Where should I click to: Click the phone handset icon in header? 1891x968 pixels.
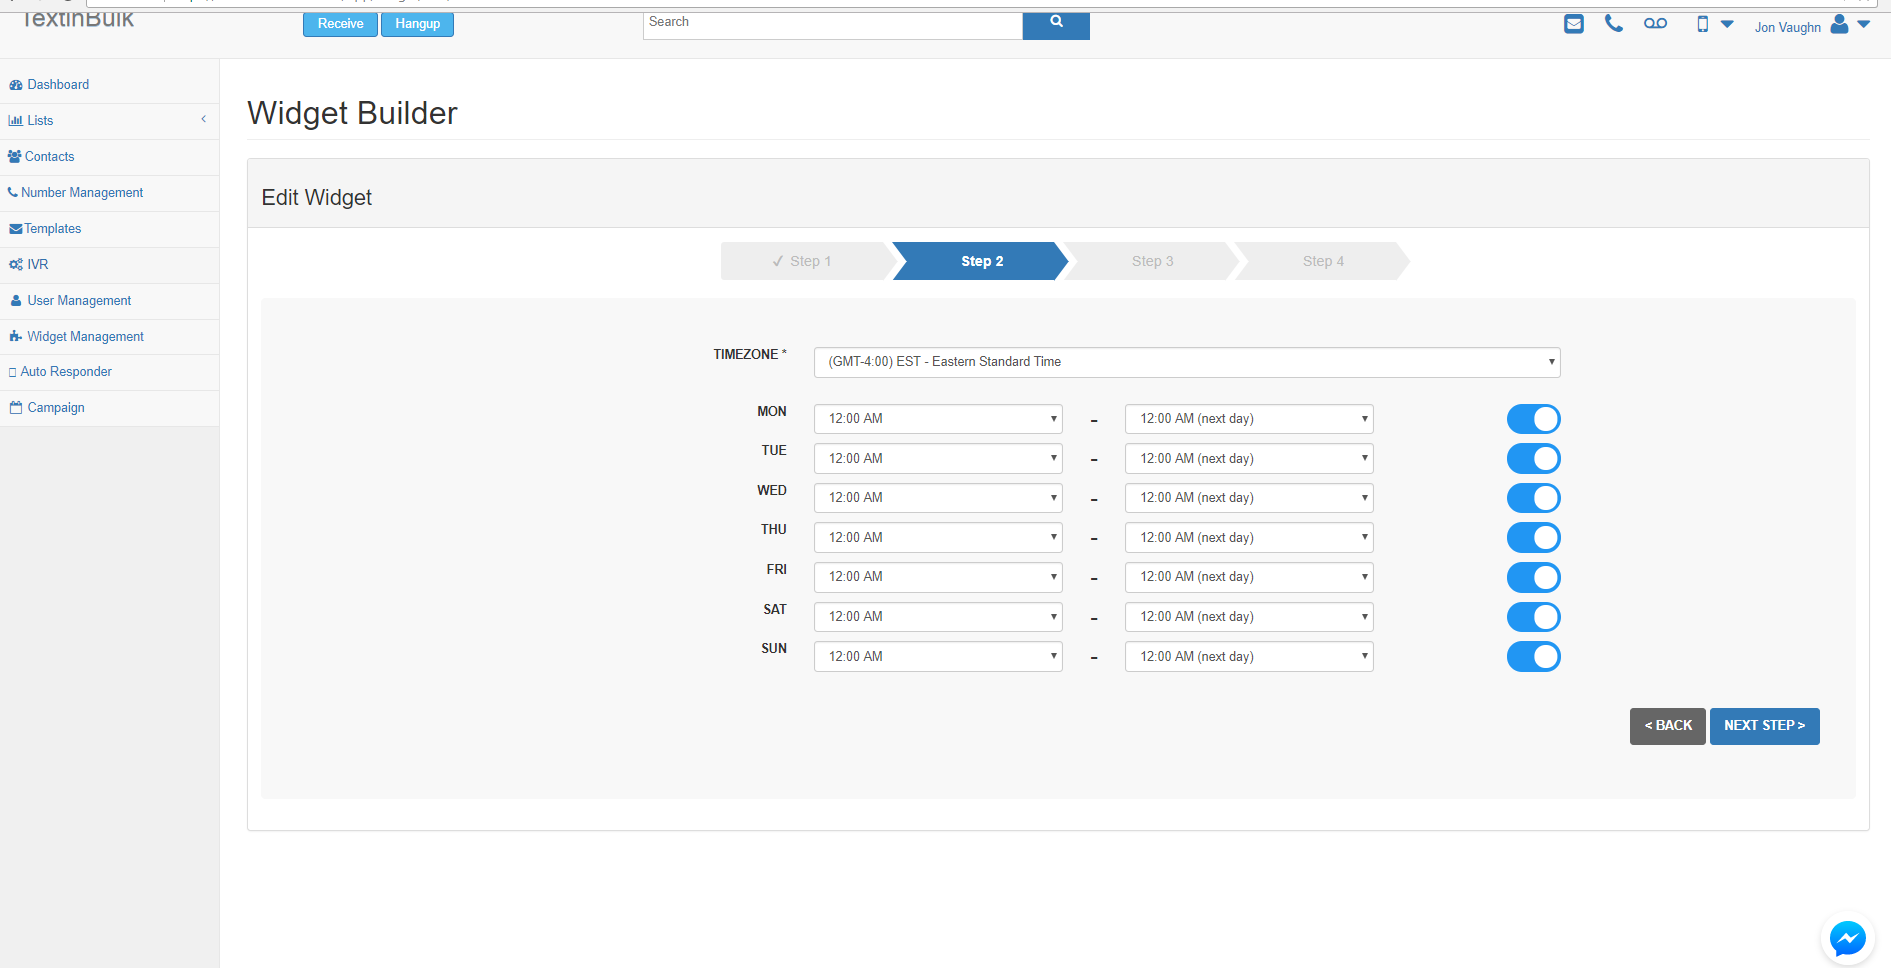[x=1613, y=23]
